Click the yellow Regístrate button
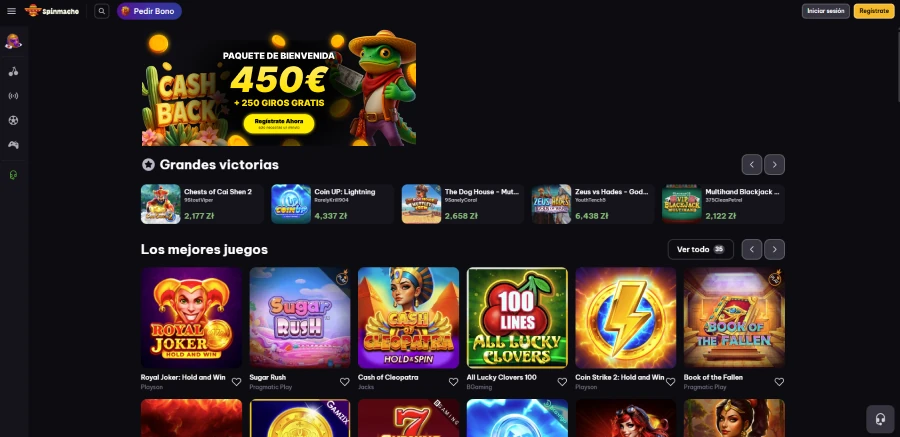The image size is (900, 437). click(874, 11)
